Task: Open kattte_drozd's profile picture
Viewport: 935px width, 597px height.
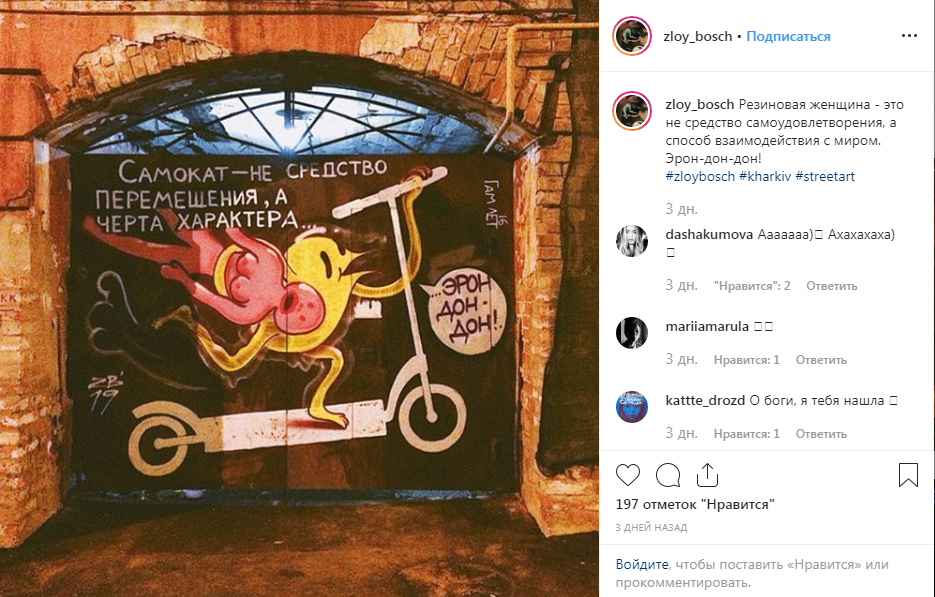Action: (631, 407)
